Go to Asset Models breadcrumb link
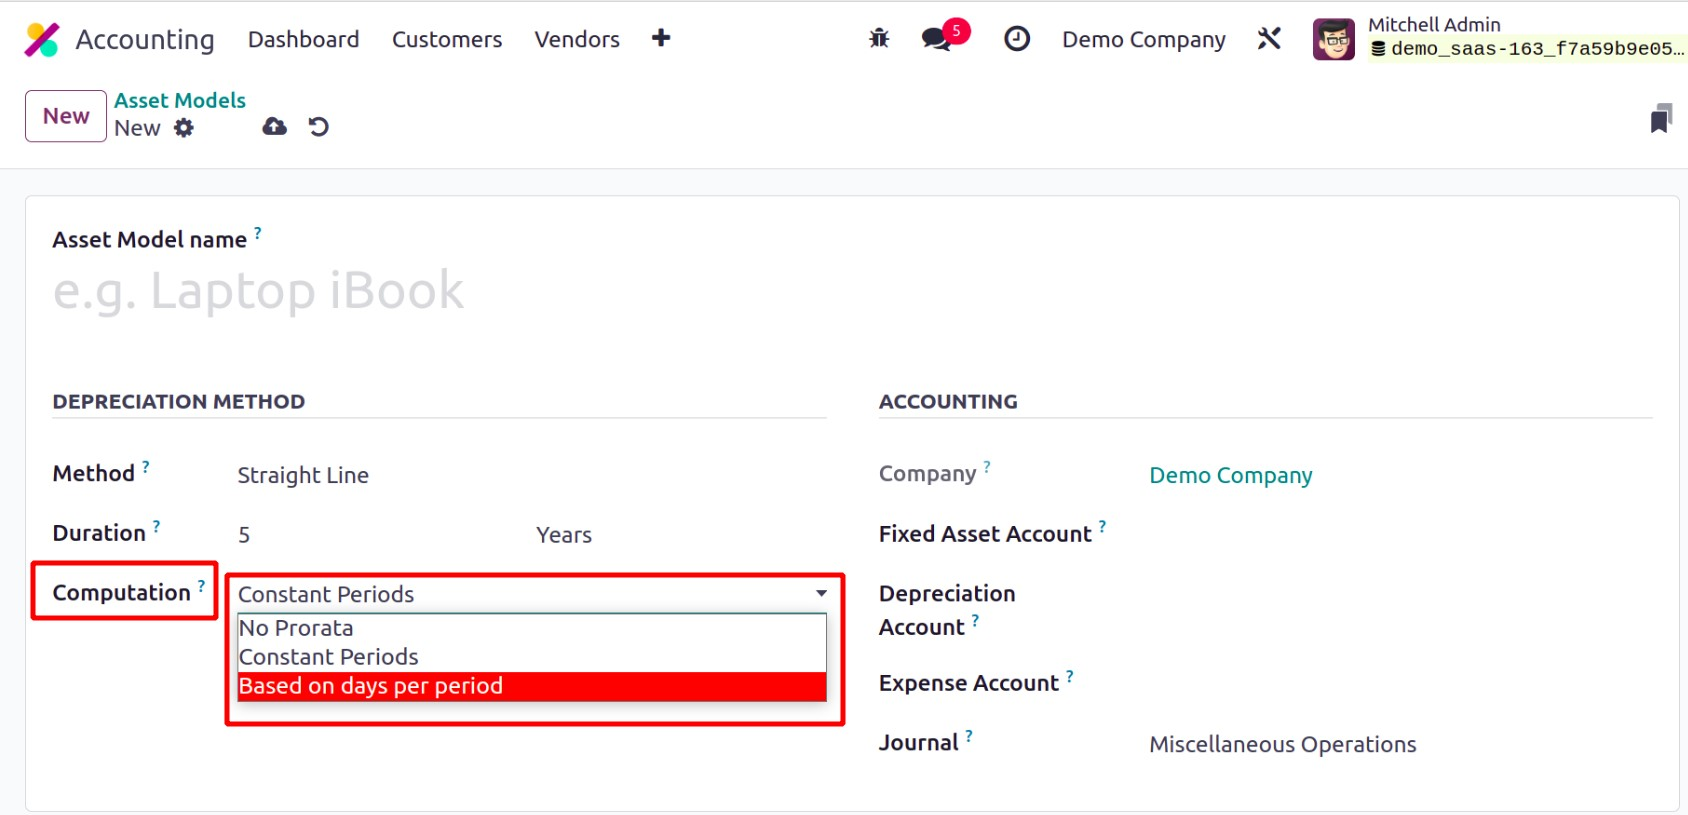The height and width of the screenshot is (815, 1688). [x=180, y=100]
